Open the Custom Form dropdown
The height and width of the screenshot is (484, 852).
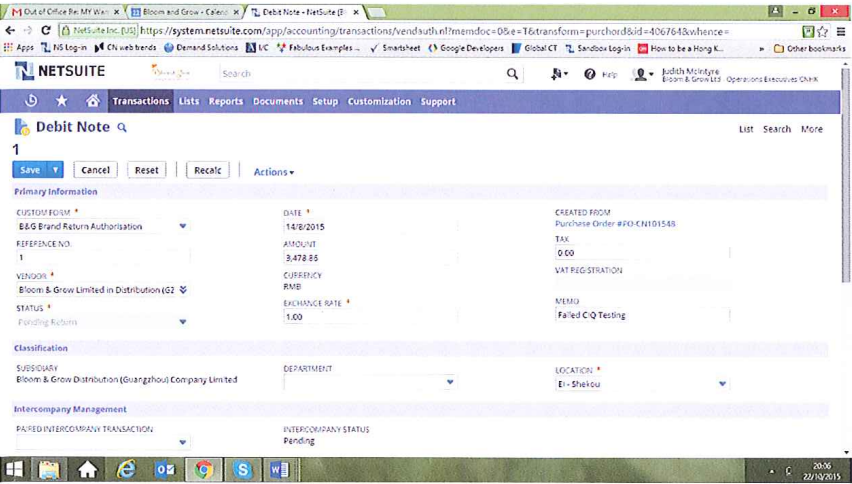pyautogui.click(x=183, y=226)
